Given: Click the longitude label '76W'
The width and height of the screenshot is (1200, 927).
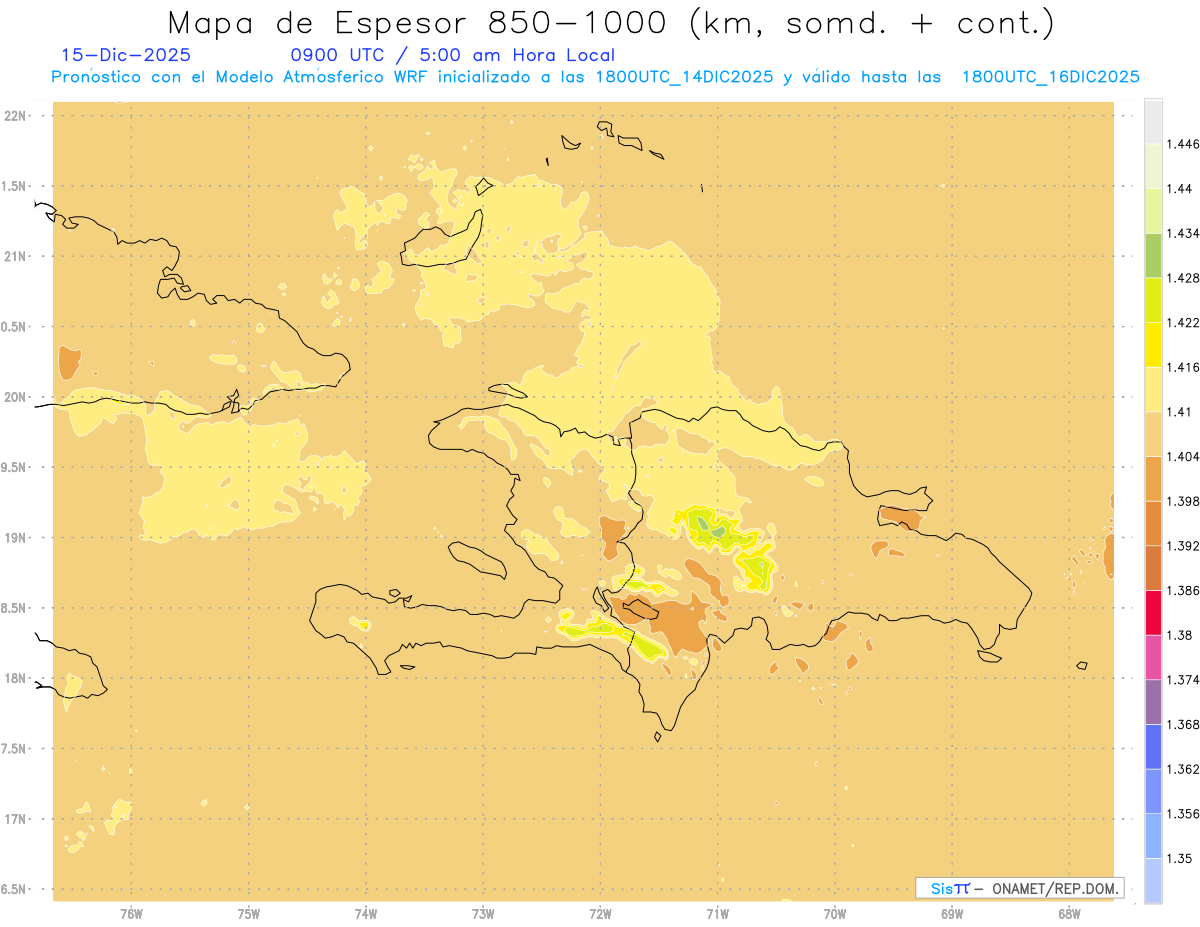Looking at the screenshot, I should pyautogui.click(x=131, y=914).
